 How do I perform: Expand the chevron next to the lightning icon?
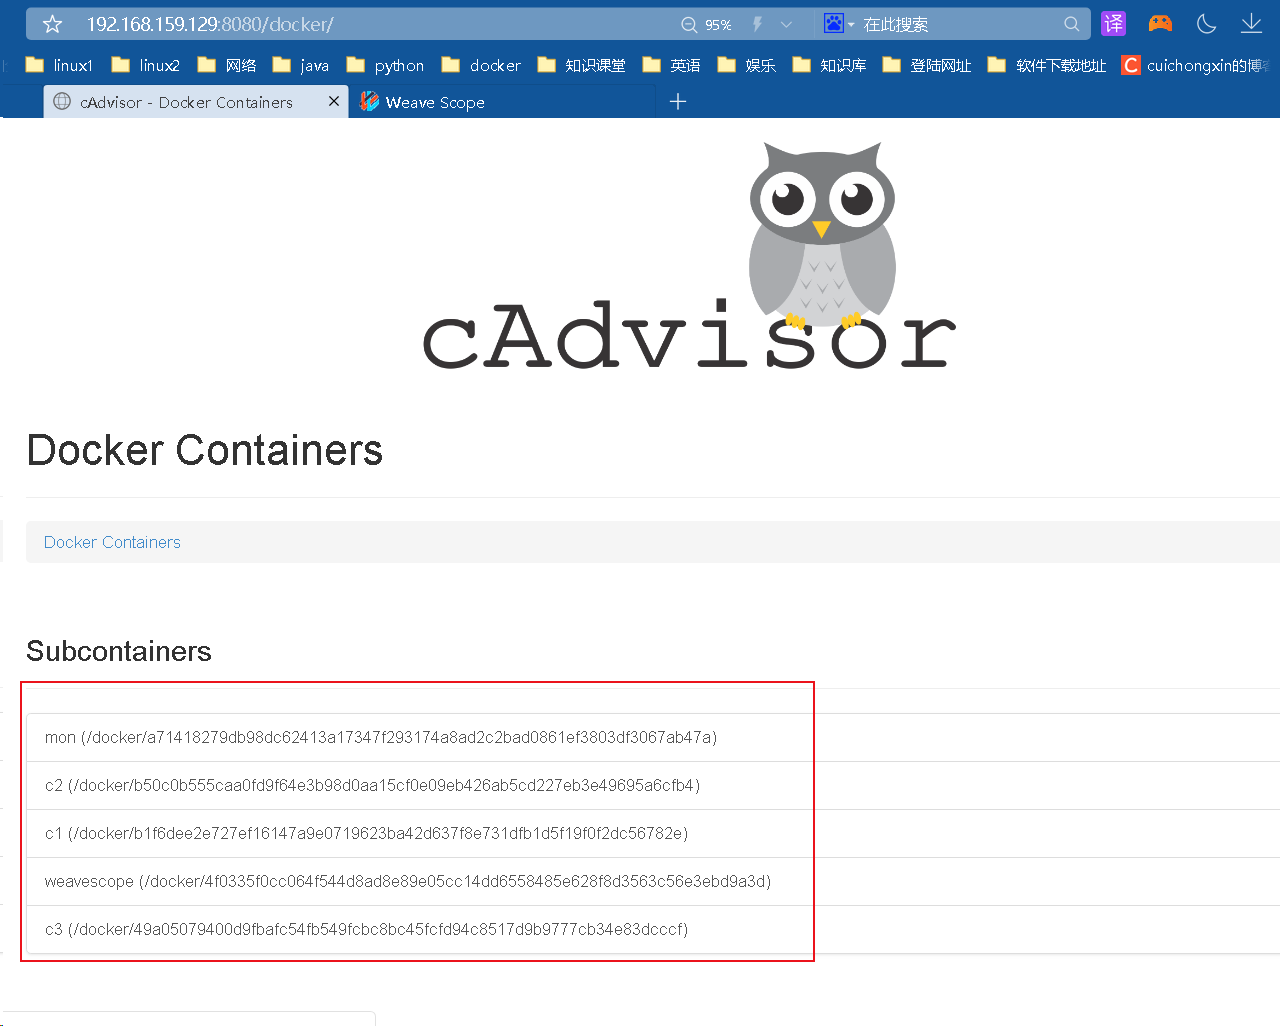[x=785, y=23]
